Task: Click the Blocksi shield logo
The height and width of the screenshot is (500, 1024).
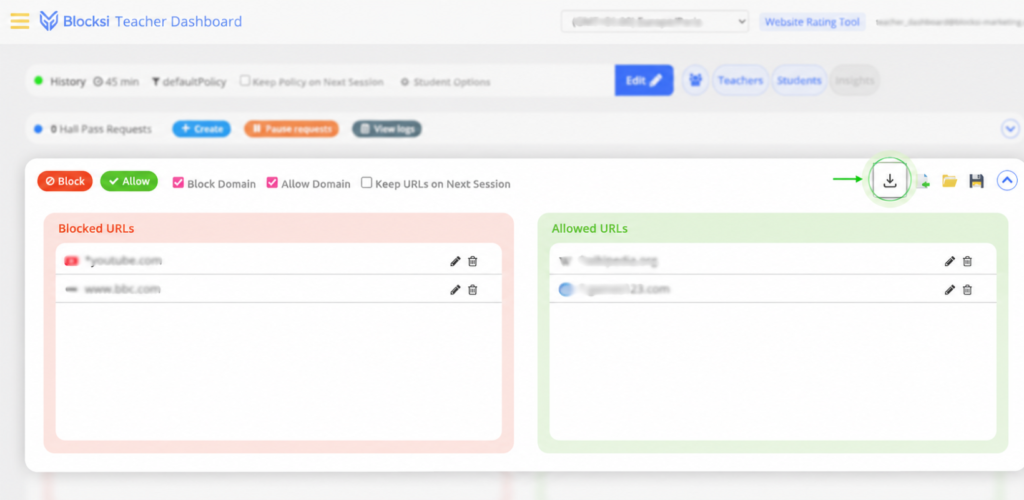Action: click(49, 21)
